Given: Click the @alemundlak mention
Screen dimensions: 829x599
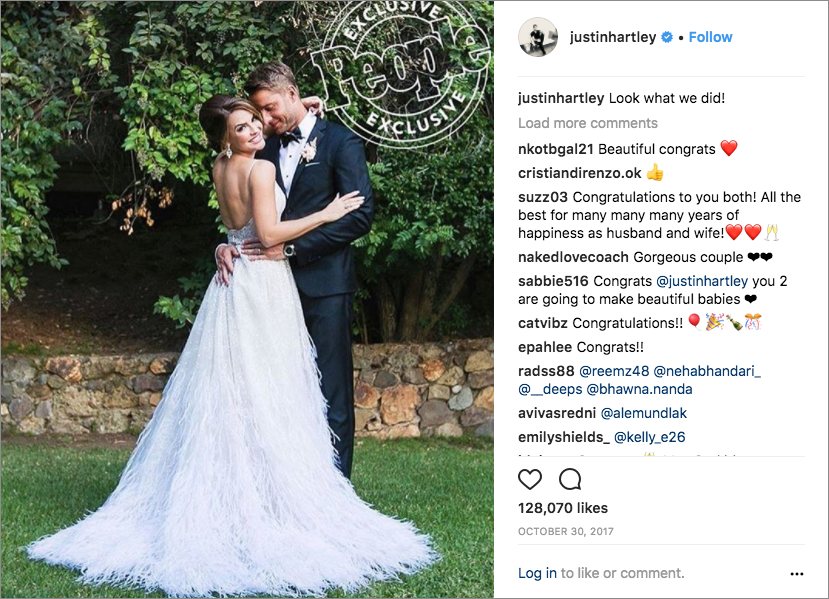Looking at the screenshot, I should coord(643,413).
